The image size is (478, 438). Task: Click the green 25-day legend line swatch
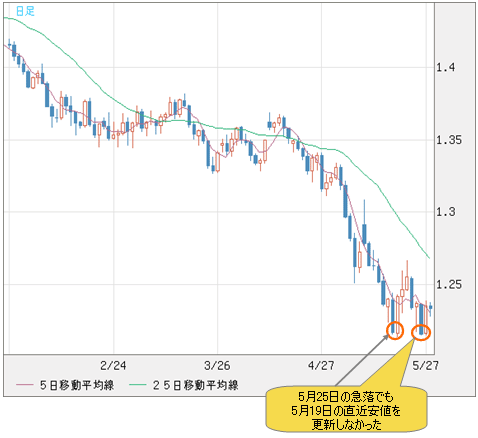point(137,385)
